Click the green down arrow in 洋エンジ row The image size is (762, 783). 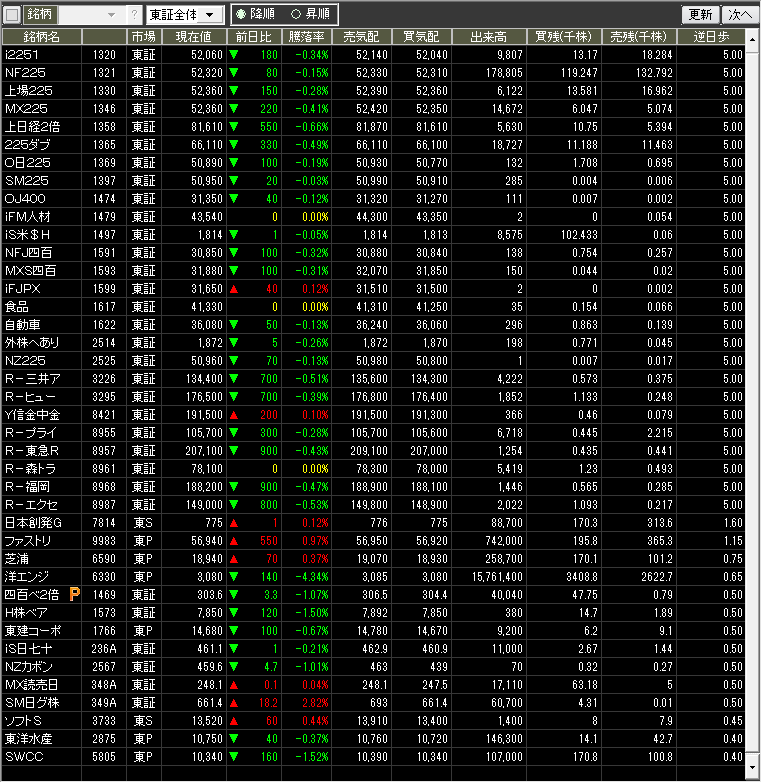(234, 576)
